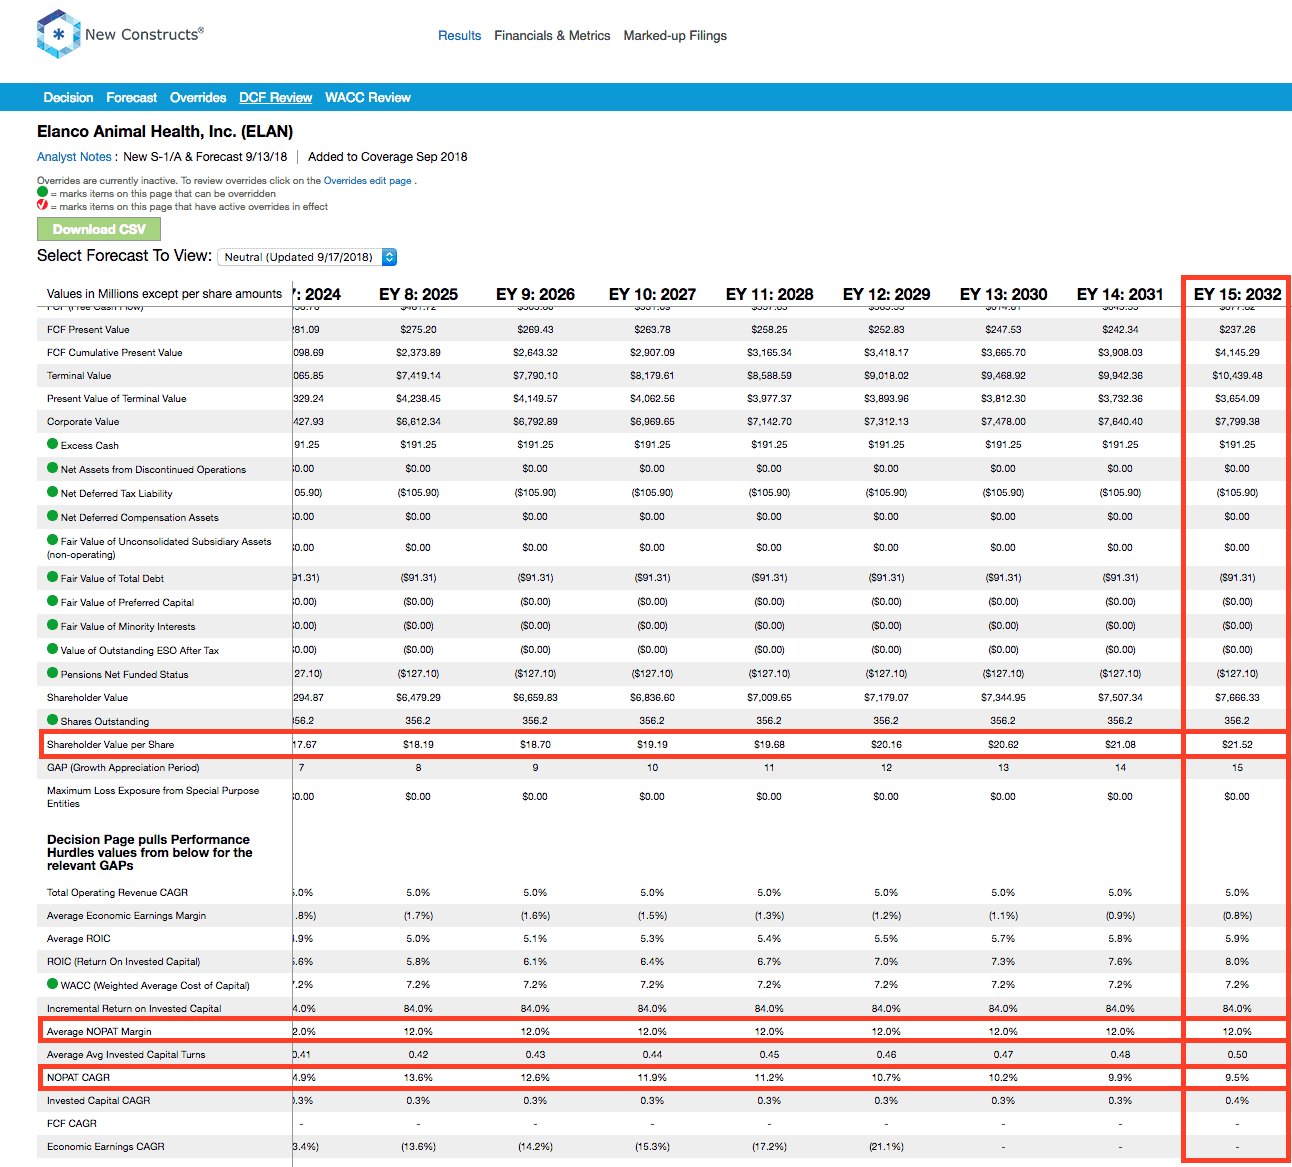Image resolution: width=1292 pixels, height=1167 pixels.
Task: Switch to the WACC Review tab
Action: point(368,97)
